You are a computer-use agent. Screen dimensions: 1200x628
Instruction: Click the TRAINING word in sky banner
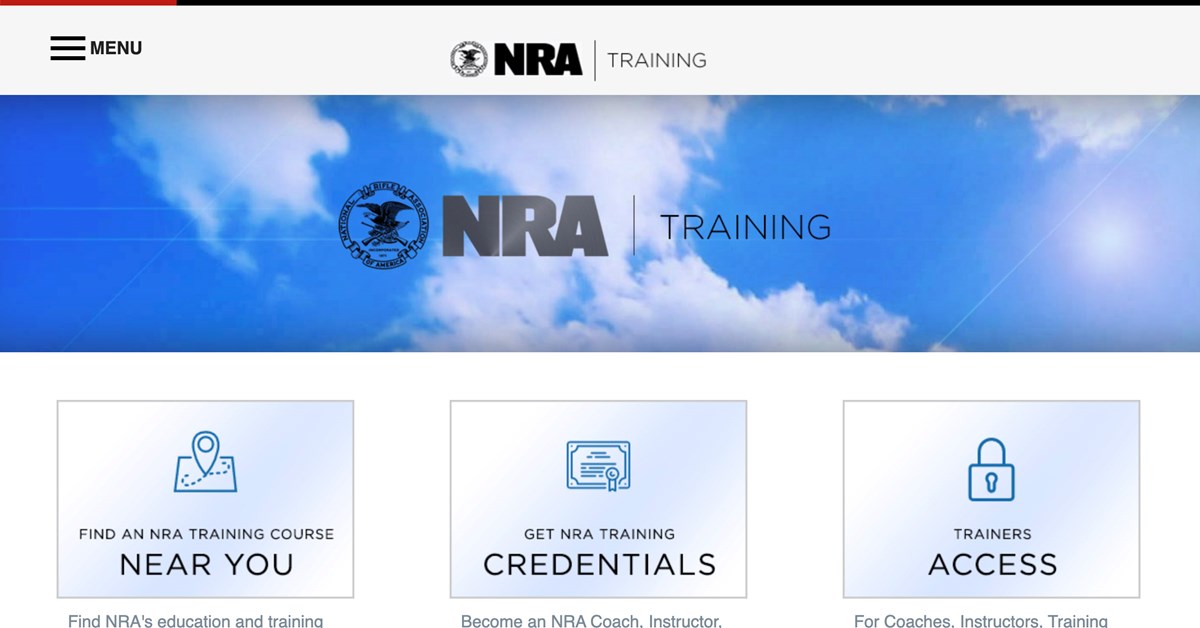click(746, 227)
